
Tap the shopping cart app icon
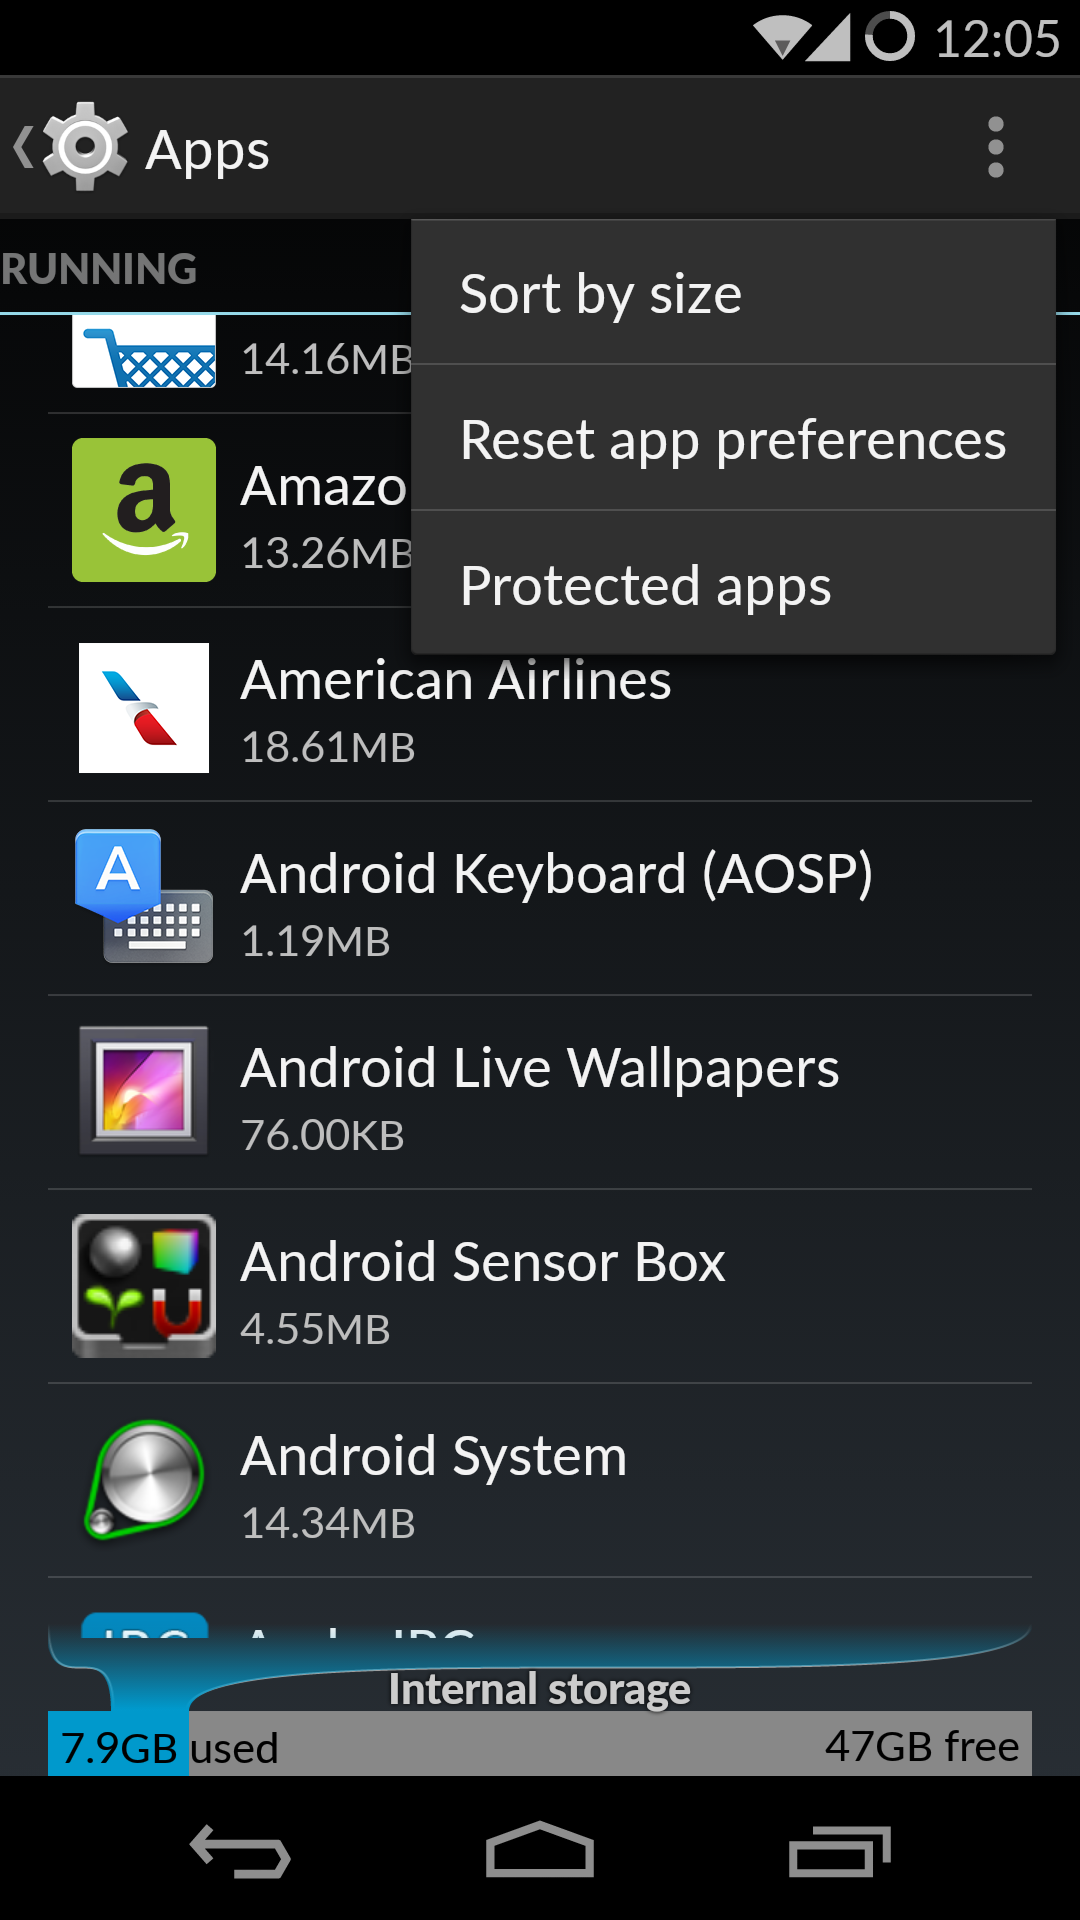pyautogui.click(x=144, y=352)
